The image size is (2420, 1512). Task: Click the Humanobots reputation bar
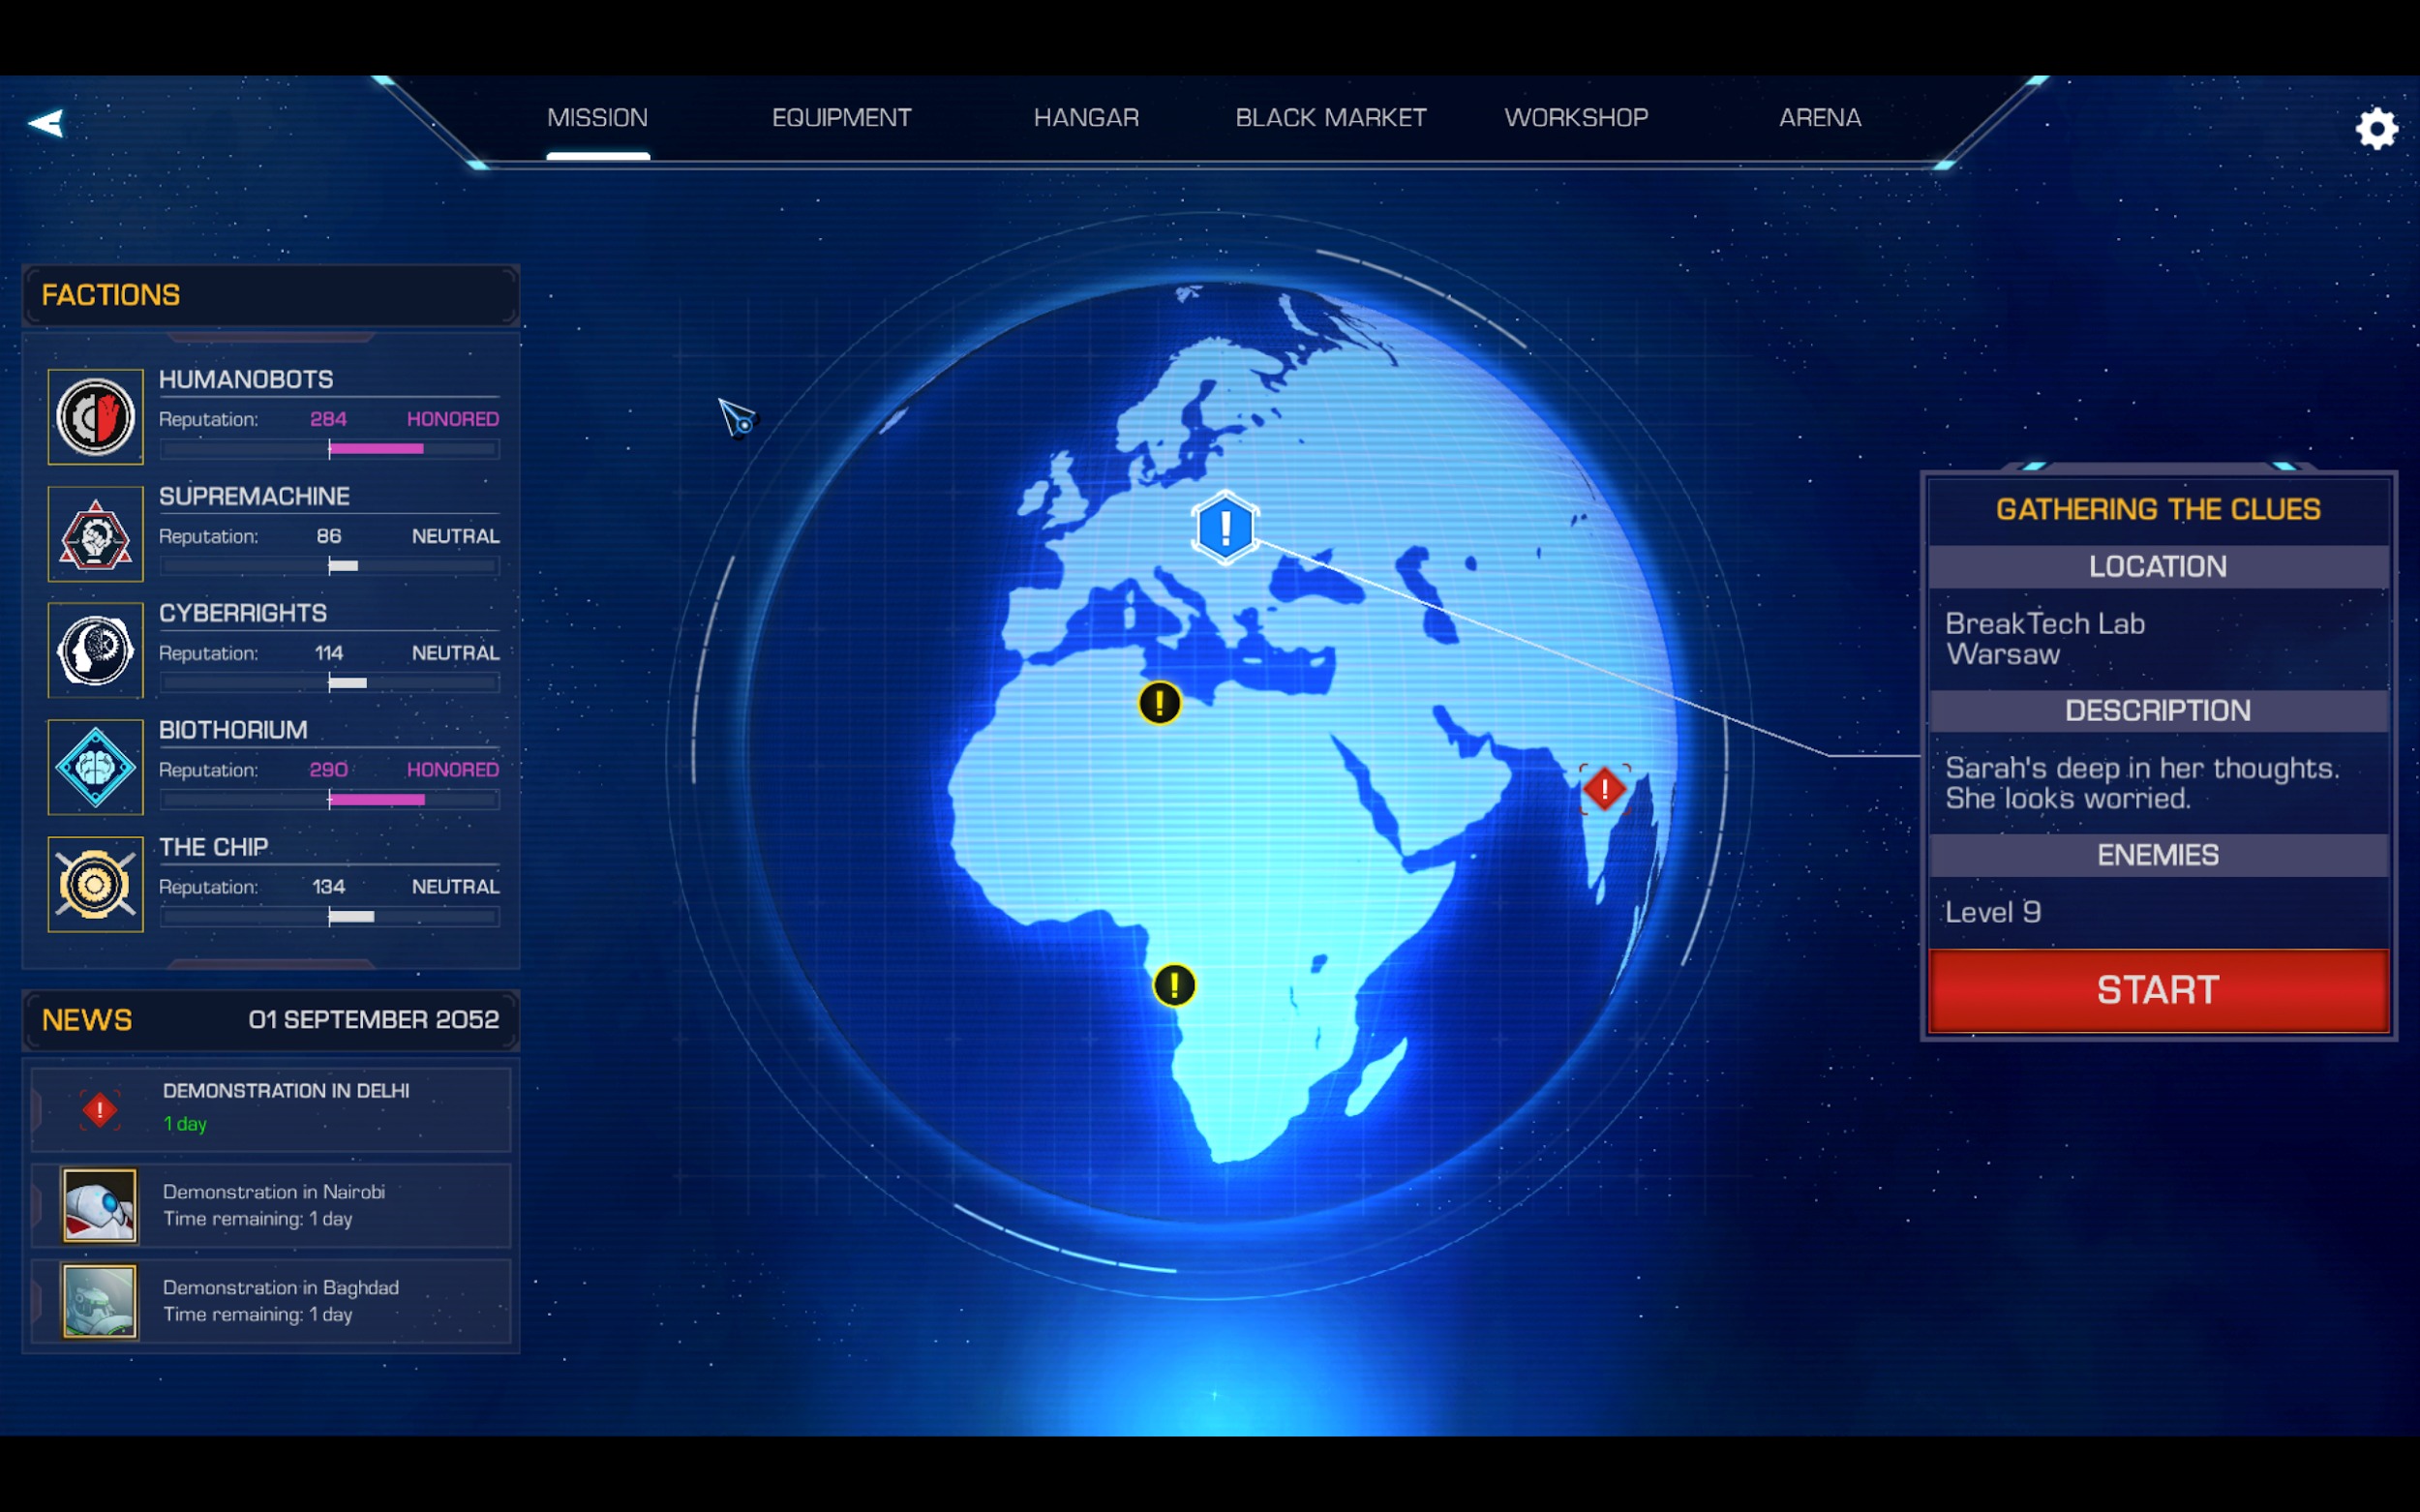click(x=329, y=449)
